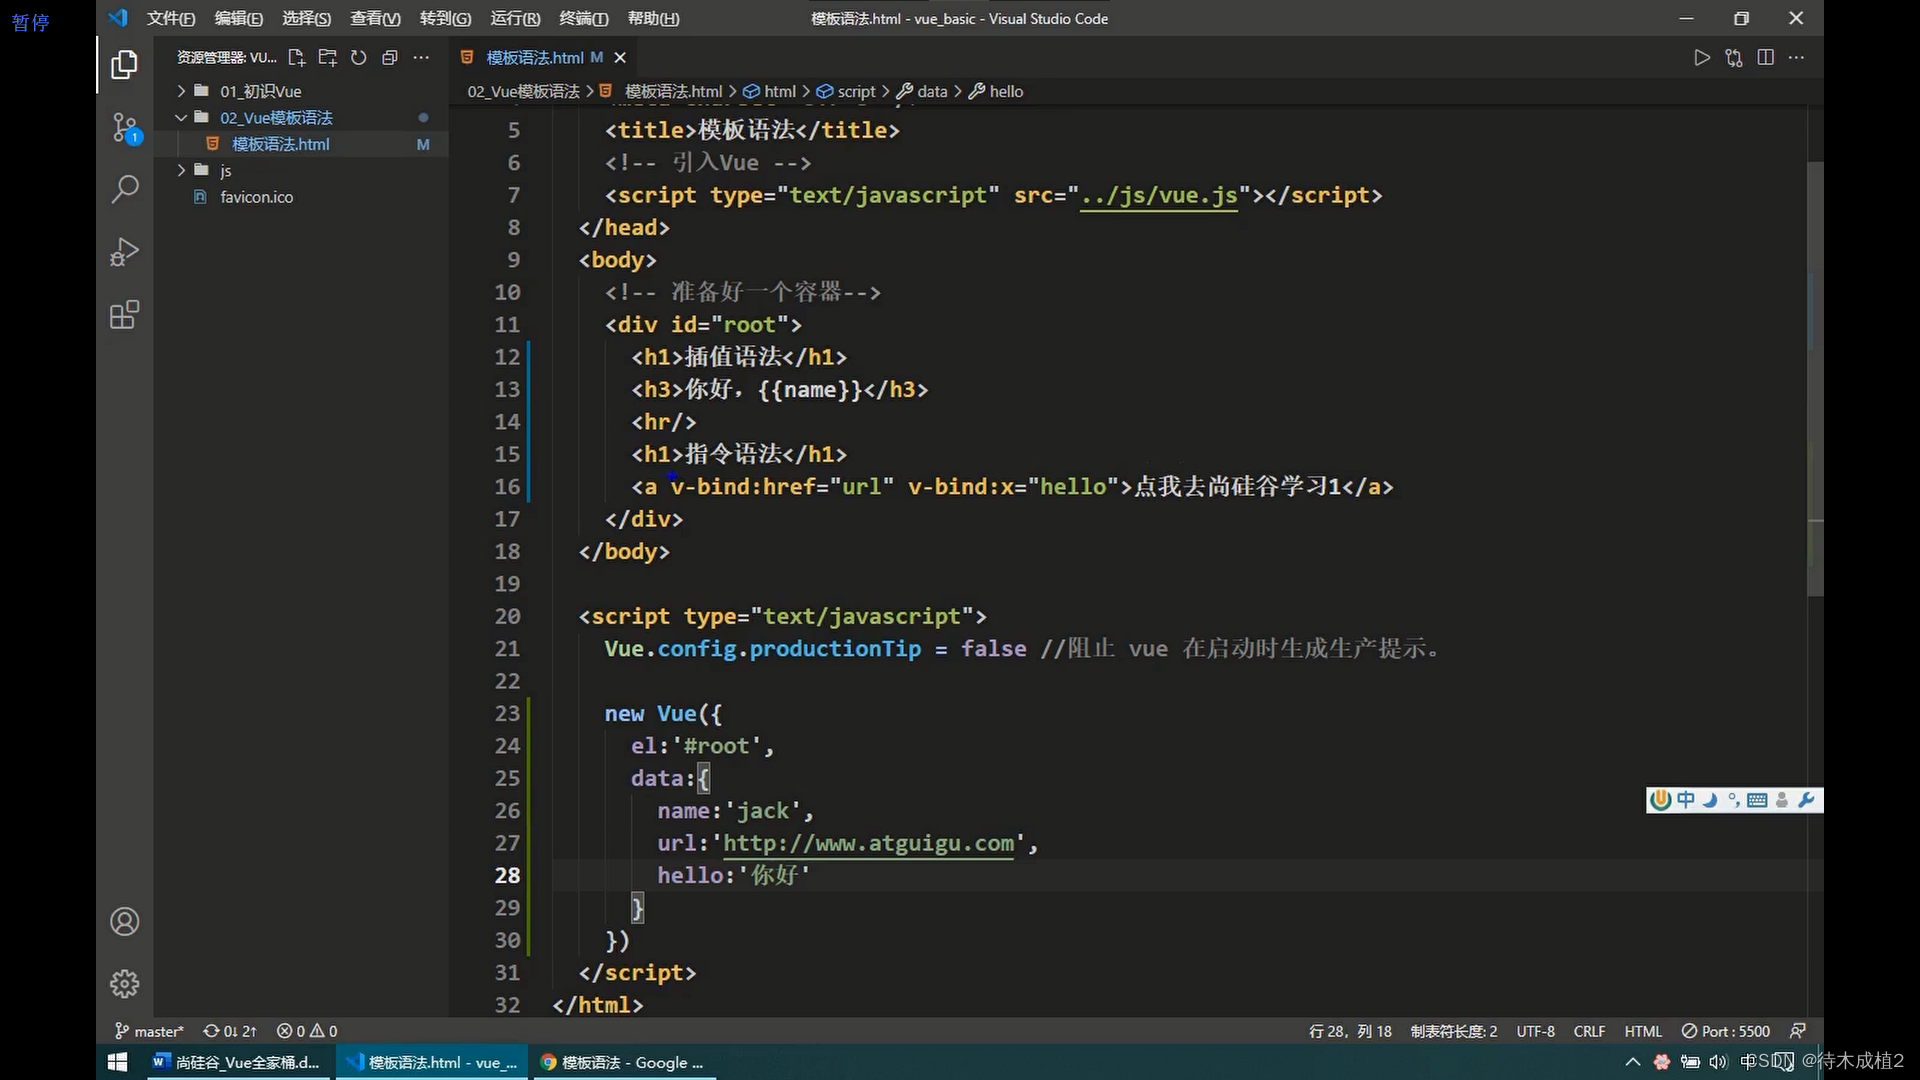The width and height of the screenshot is (1920, 1080).
Task: Click the feedback icon in status bar
Action: coord(1798,1031)
